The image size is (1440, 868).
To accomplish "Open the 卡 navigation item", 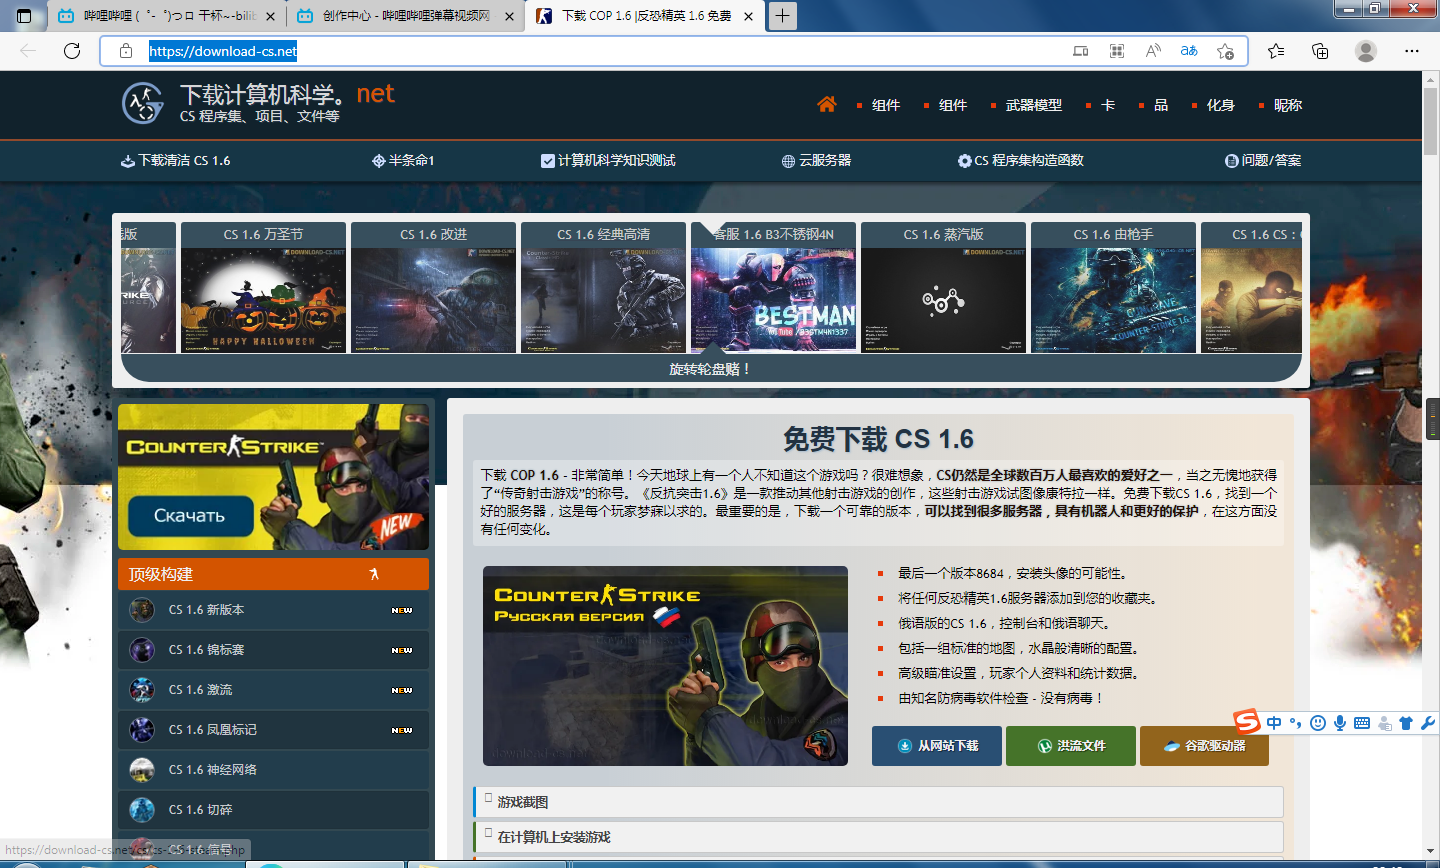I will [x=1108, y=105].
